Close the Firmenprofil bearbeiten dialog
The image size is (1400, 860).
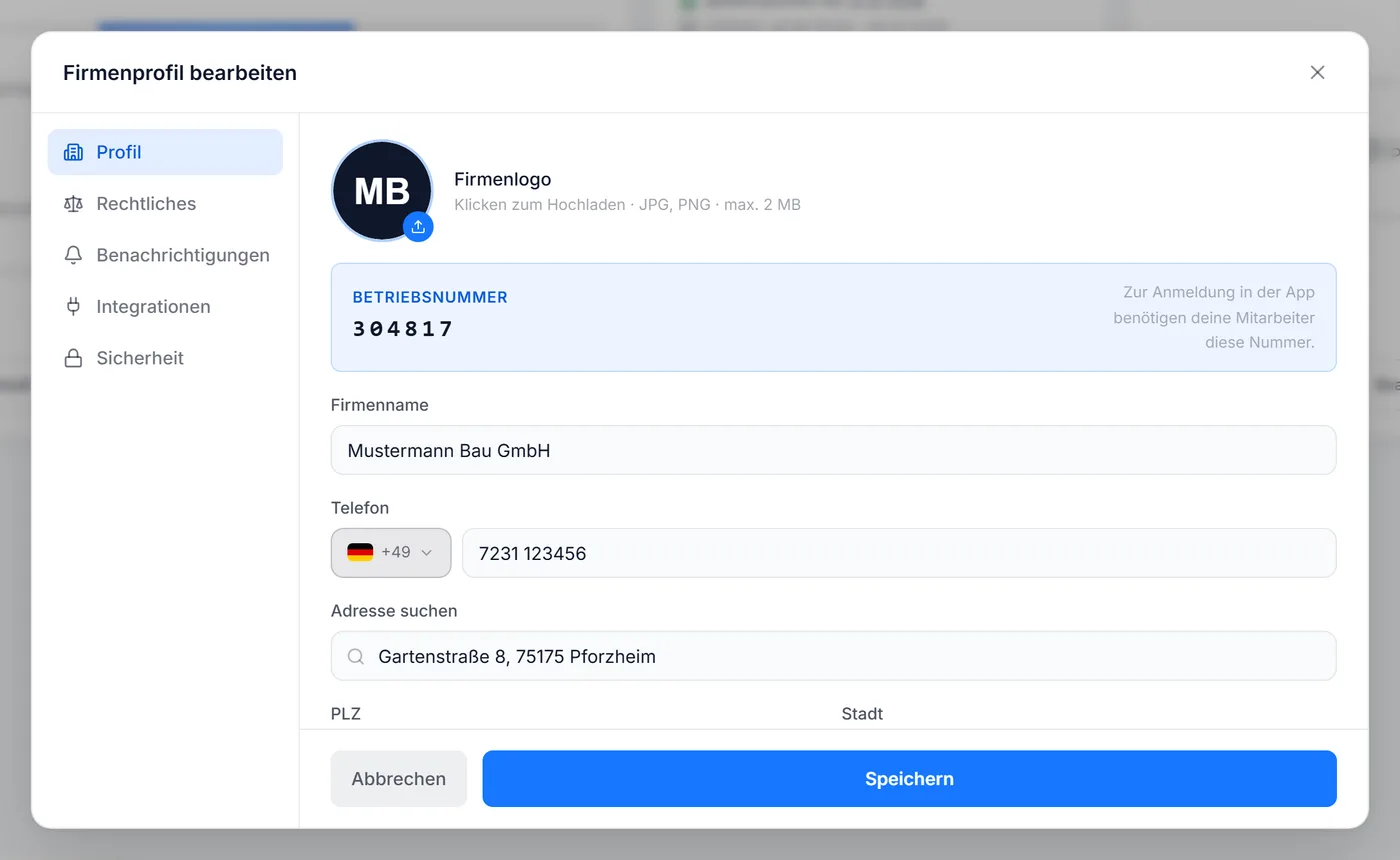(1317, 72)
